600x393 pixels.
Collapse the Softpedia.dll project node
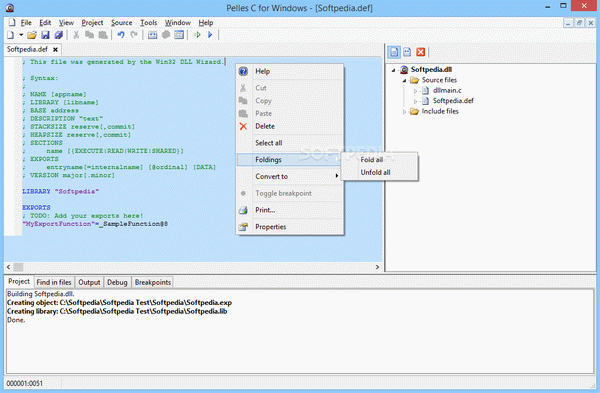click(393, 70)
